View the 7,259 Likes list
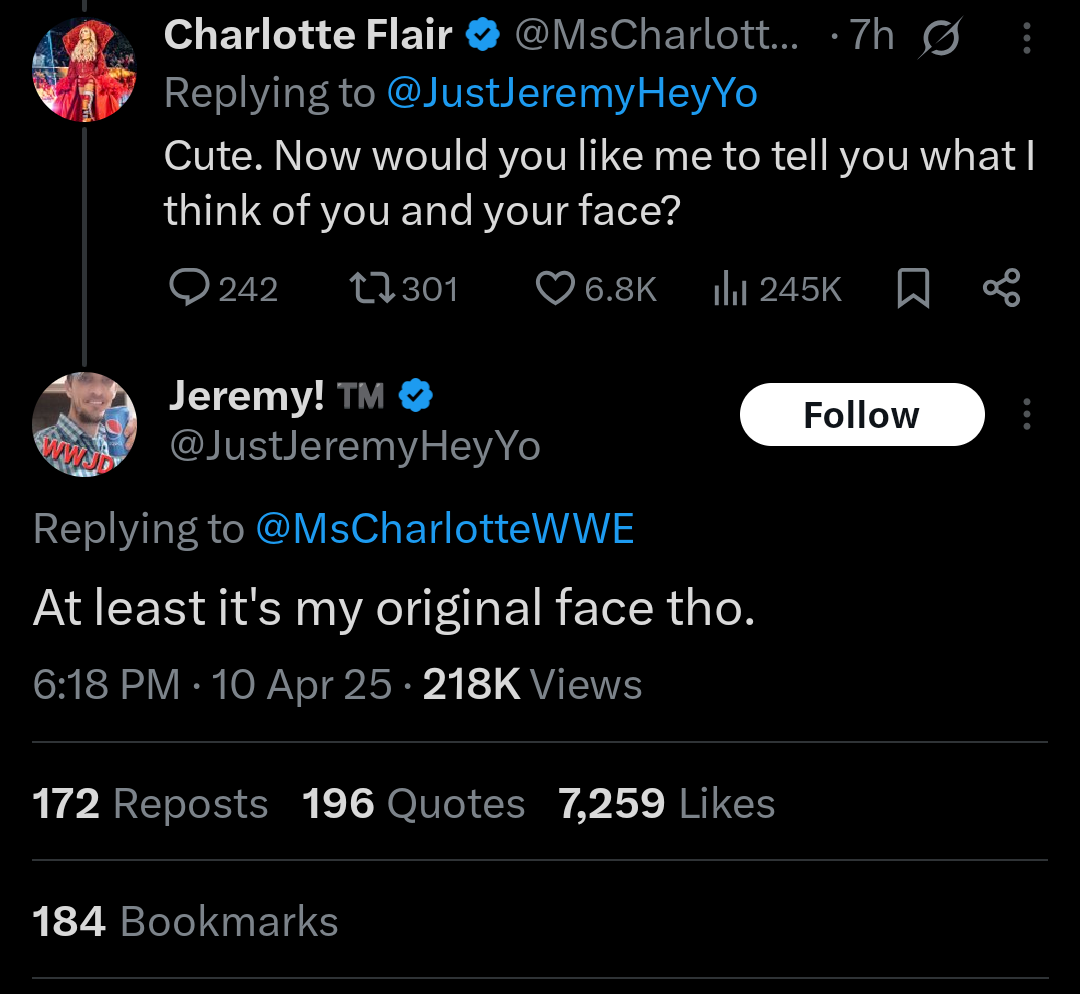This screenshot has height=994, width=1080. point(666,804)
